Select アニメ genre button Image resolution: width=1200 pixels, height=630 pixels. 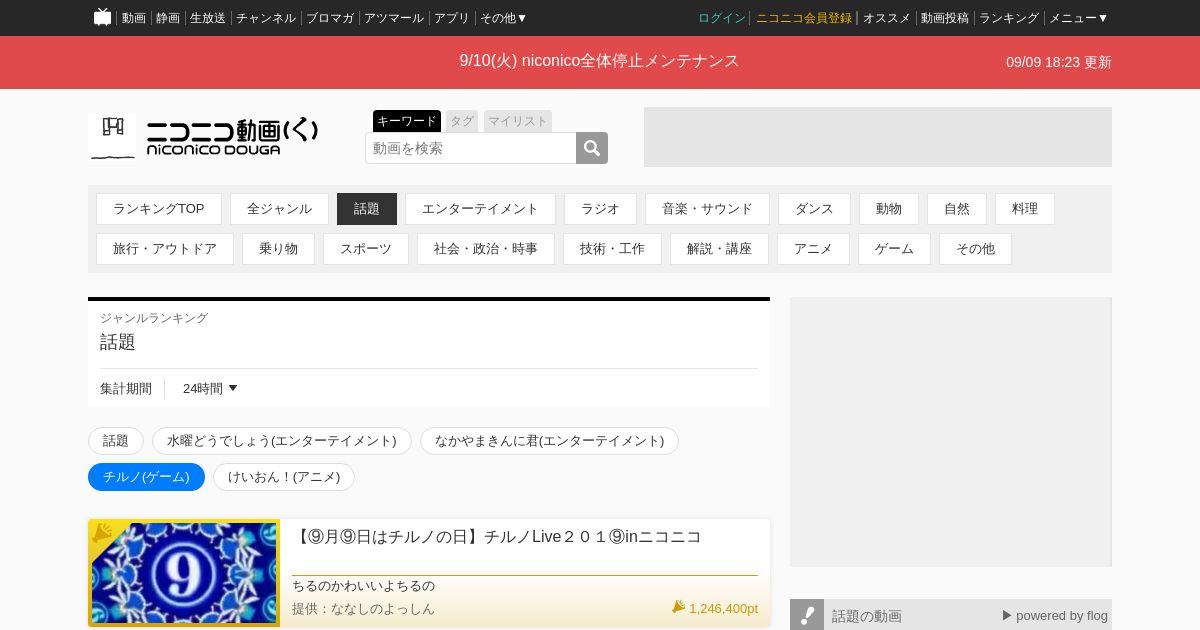[x=813, y=249]
